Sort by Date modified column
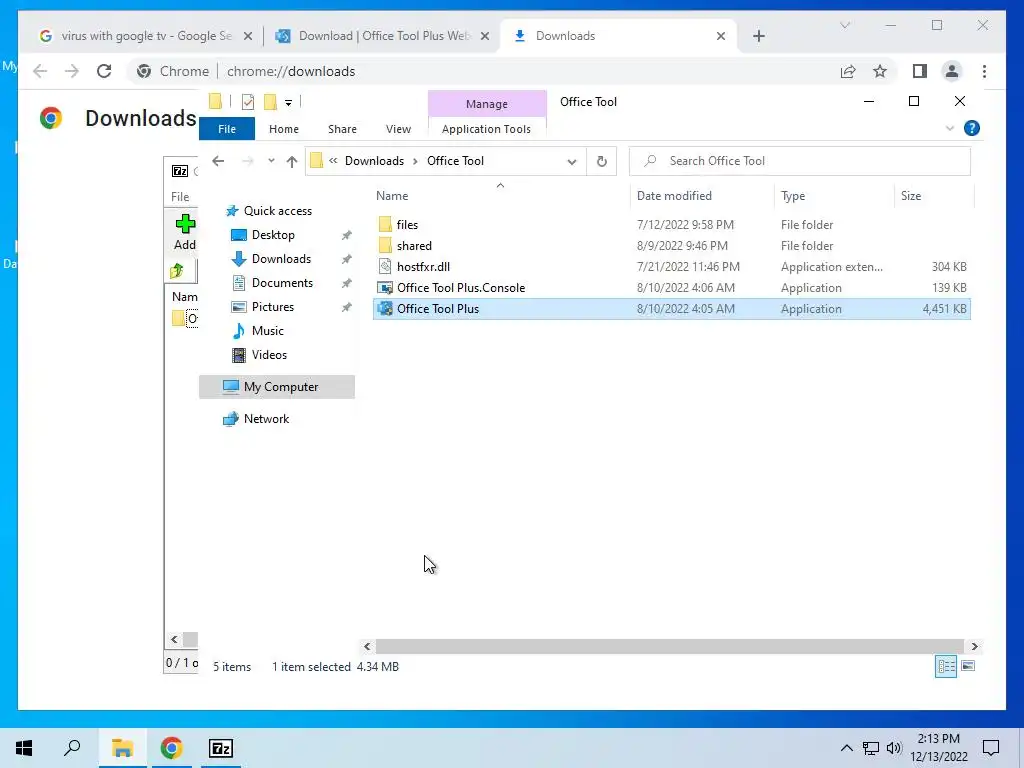1024x768 pixels. (x=674, y=195)
